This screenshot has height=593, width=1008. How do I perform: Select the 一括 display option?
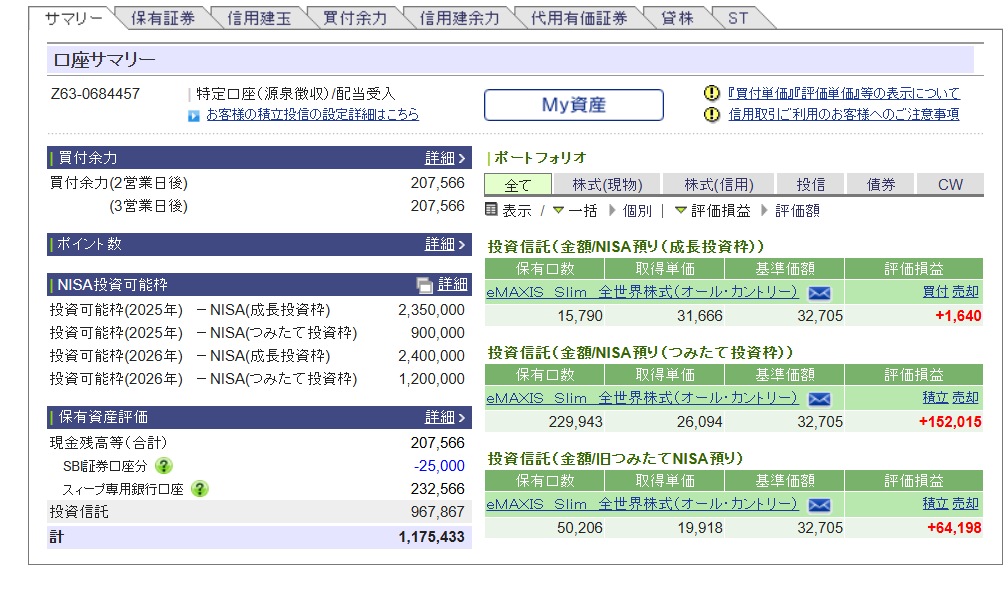582,211
